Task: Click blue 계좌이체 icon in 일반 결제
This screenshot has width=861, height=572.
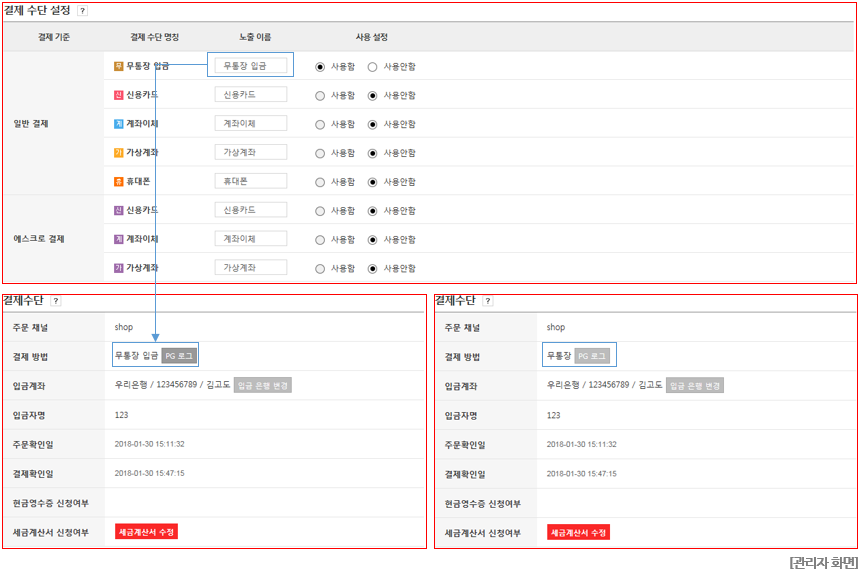Action: point(119,124)
